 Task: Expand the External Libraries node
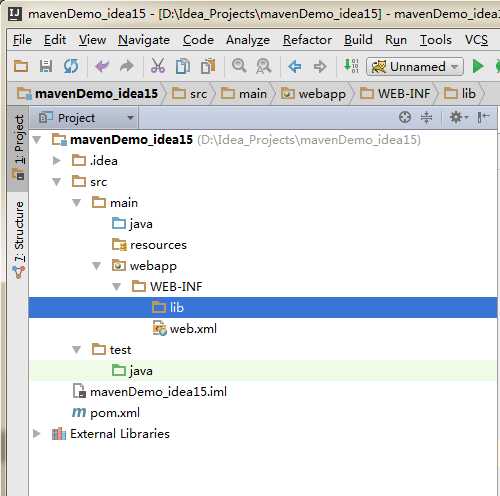click(37, 434)
